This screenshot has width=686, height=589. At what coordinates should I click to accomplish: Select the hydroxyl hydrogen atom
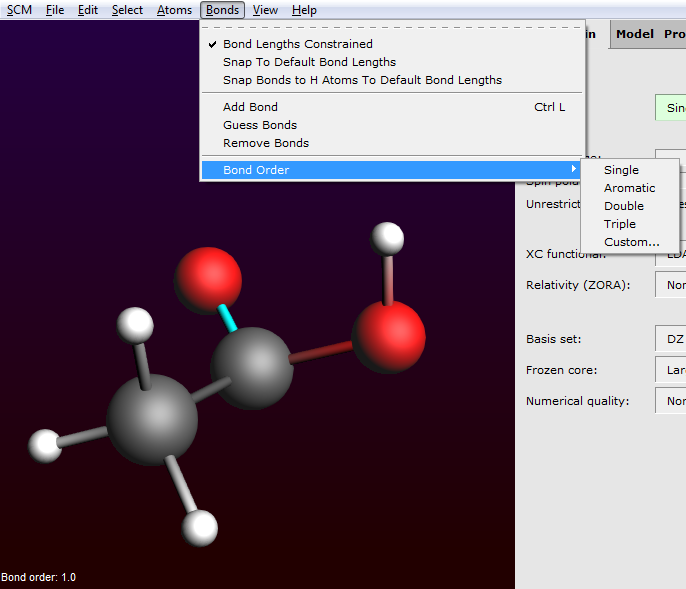point(387,238)
